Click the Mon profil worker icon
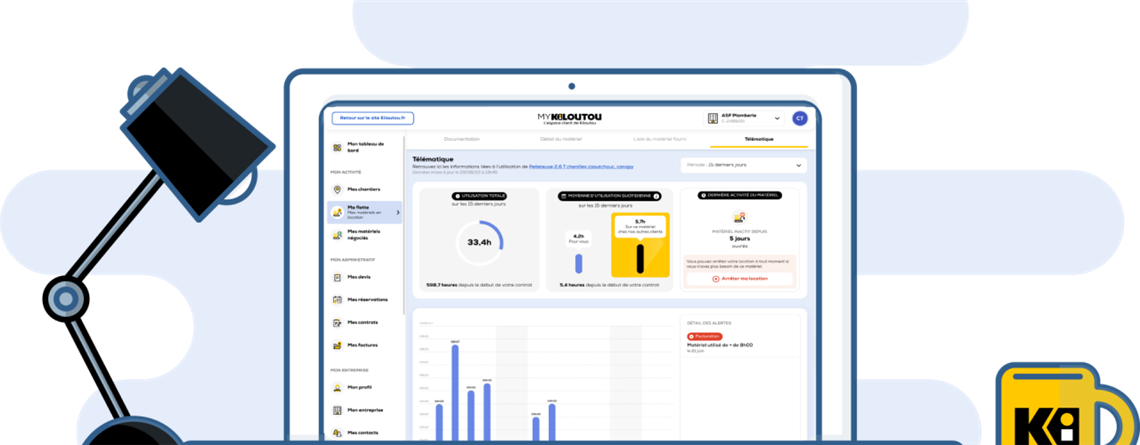This screenshot has width=1140, height=445. tap(337, 387)
